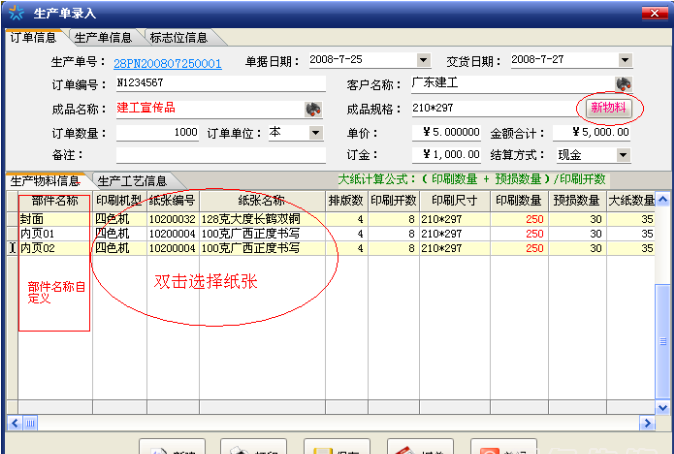Select 印刷尺寸 210*297 in 内页02 row

[x=455, y=248]
